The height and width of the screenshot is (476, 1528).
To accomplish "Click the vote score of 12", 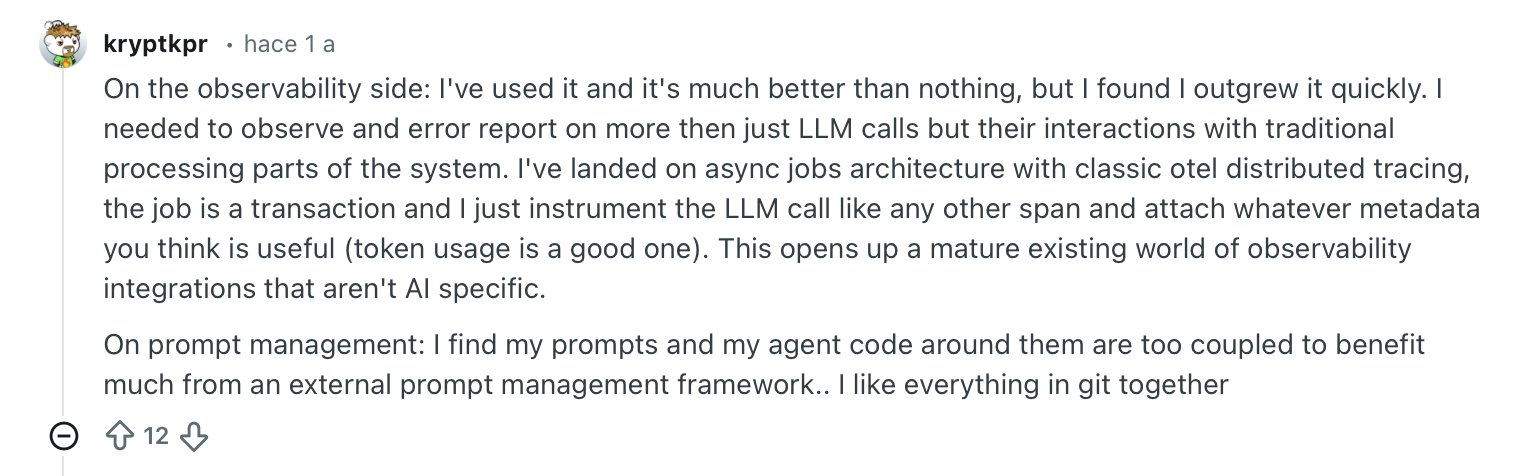I will pyautogui.click(x=156, y=437).
